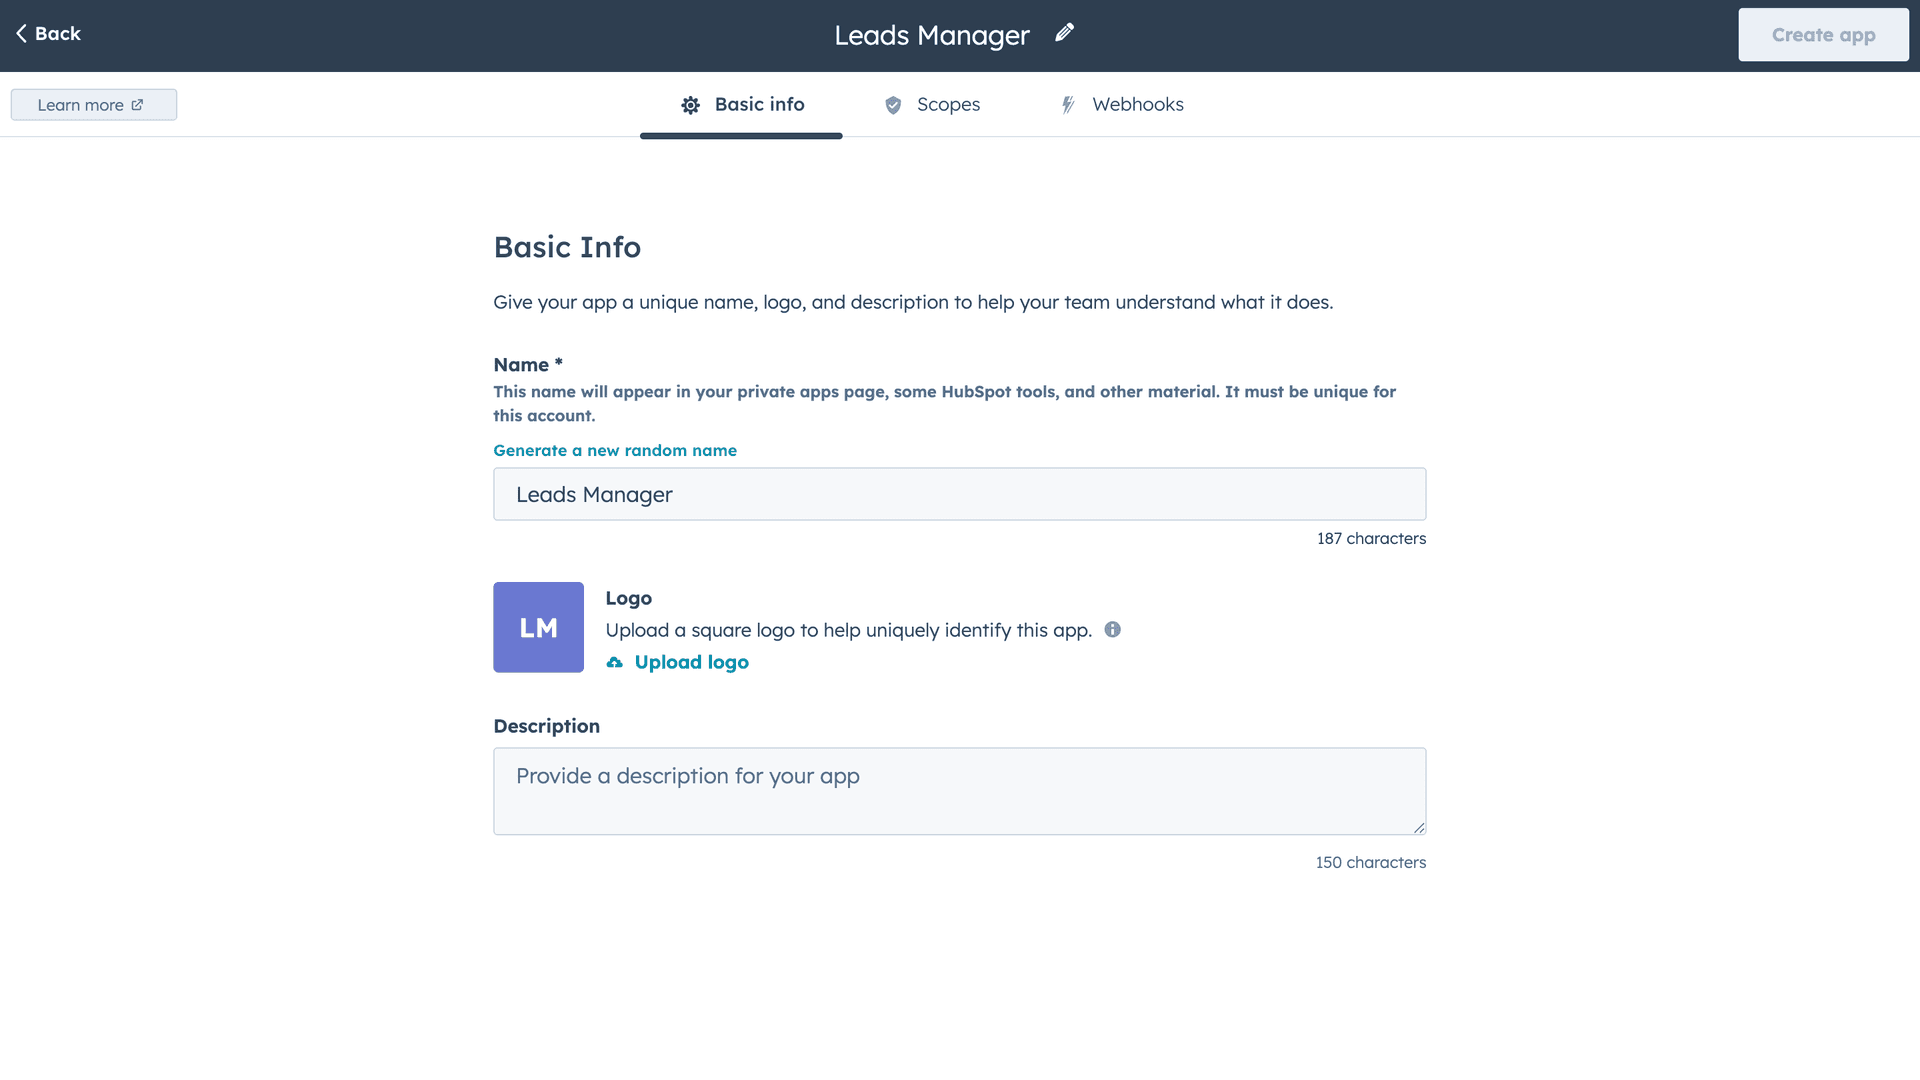Viewport: 1920px width, 1080px height.
Task: Click the lightning icon next to Webhooks
Action: point(1067,105)
